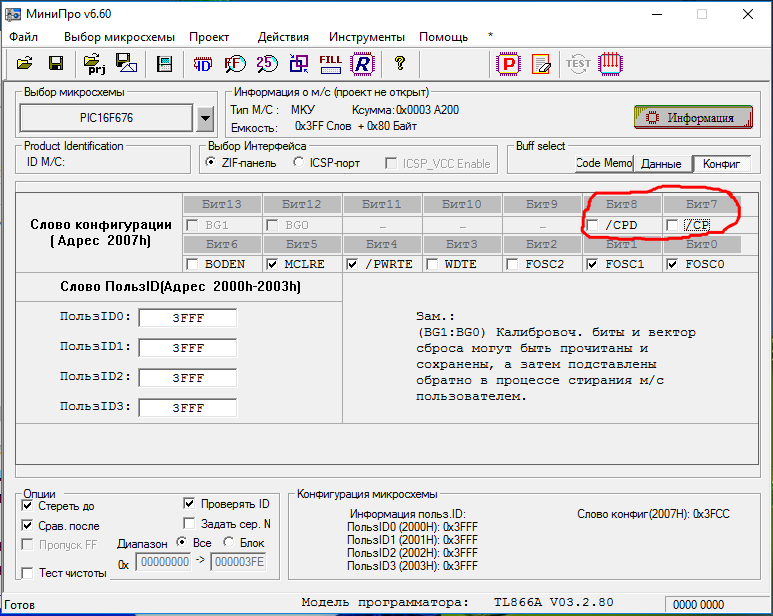This screenshot has height=616, width=773.
Task: Click the ПользID0 value input field
Action: click(188, 318)
